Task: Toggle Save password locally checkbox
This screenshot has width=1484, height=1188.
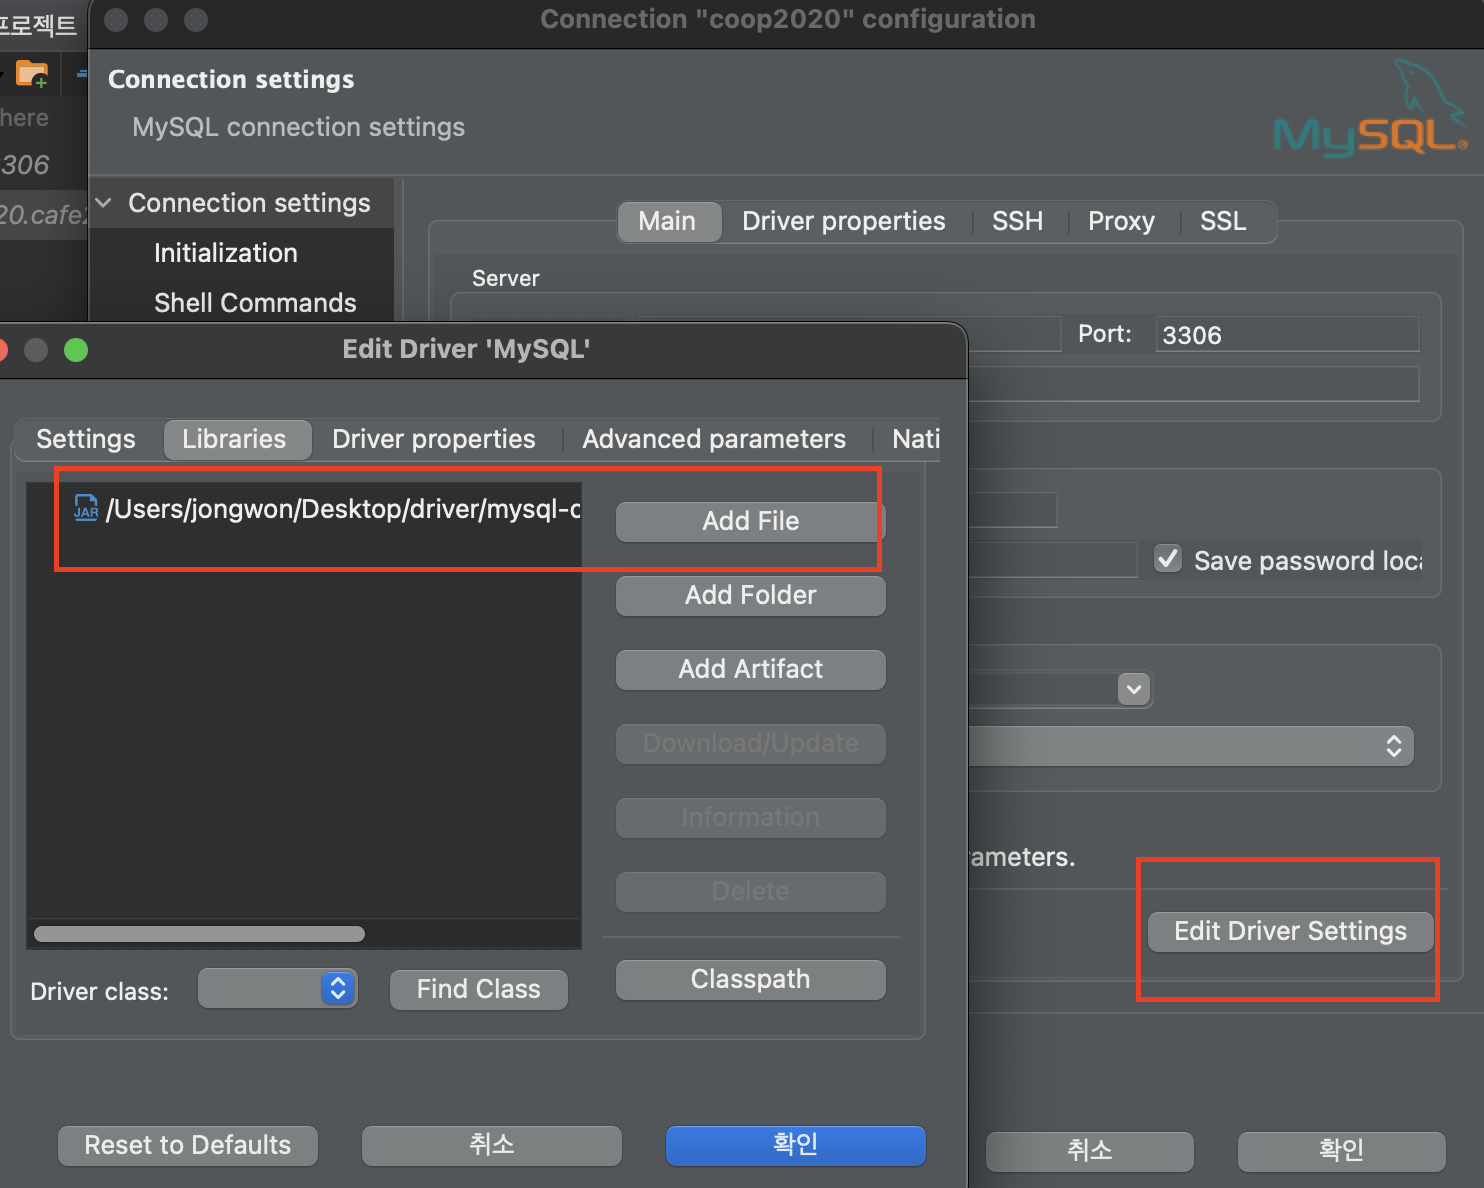Action: [x=1167, y=559]
